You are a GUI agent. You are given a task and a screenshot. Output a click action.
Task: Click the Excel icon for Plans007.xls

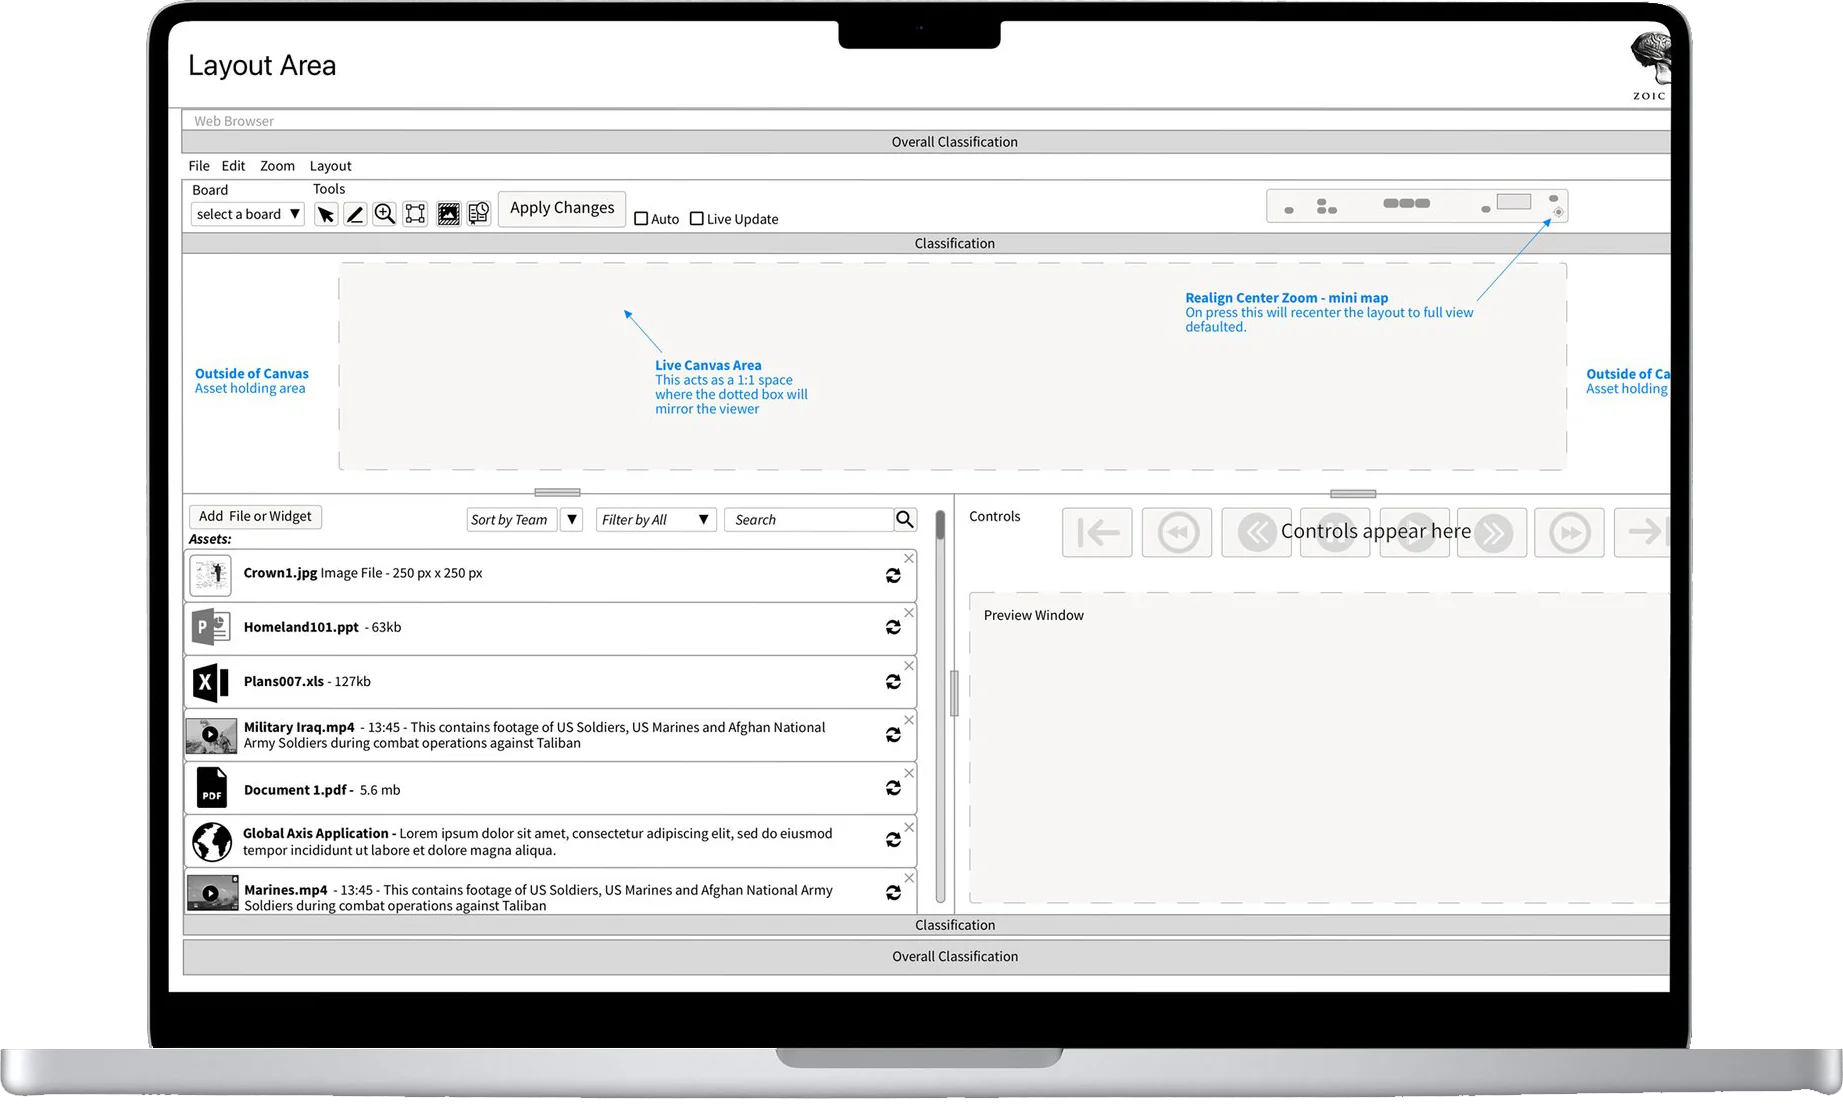211,682
